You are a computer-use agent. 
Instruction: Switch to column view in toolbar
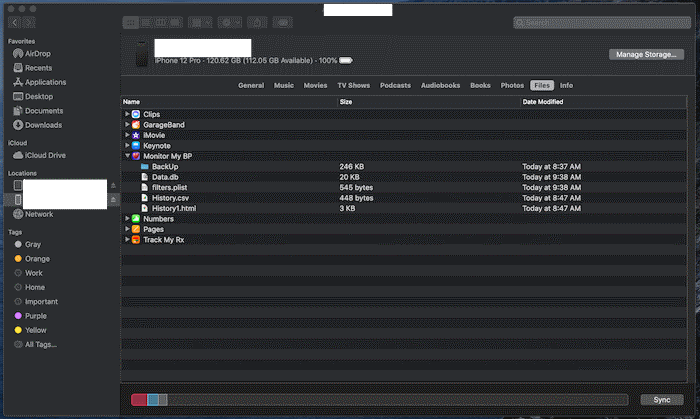point(160,22)
